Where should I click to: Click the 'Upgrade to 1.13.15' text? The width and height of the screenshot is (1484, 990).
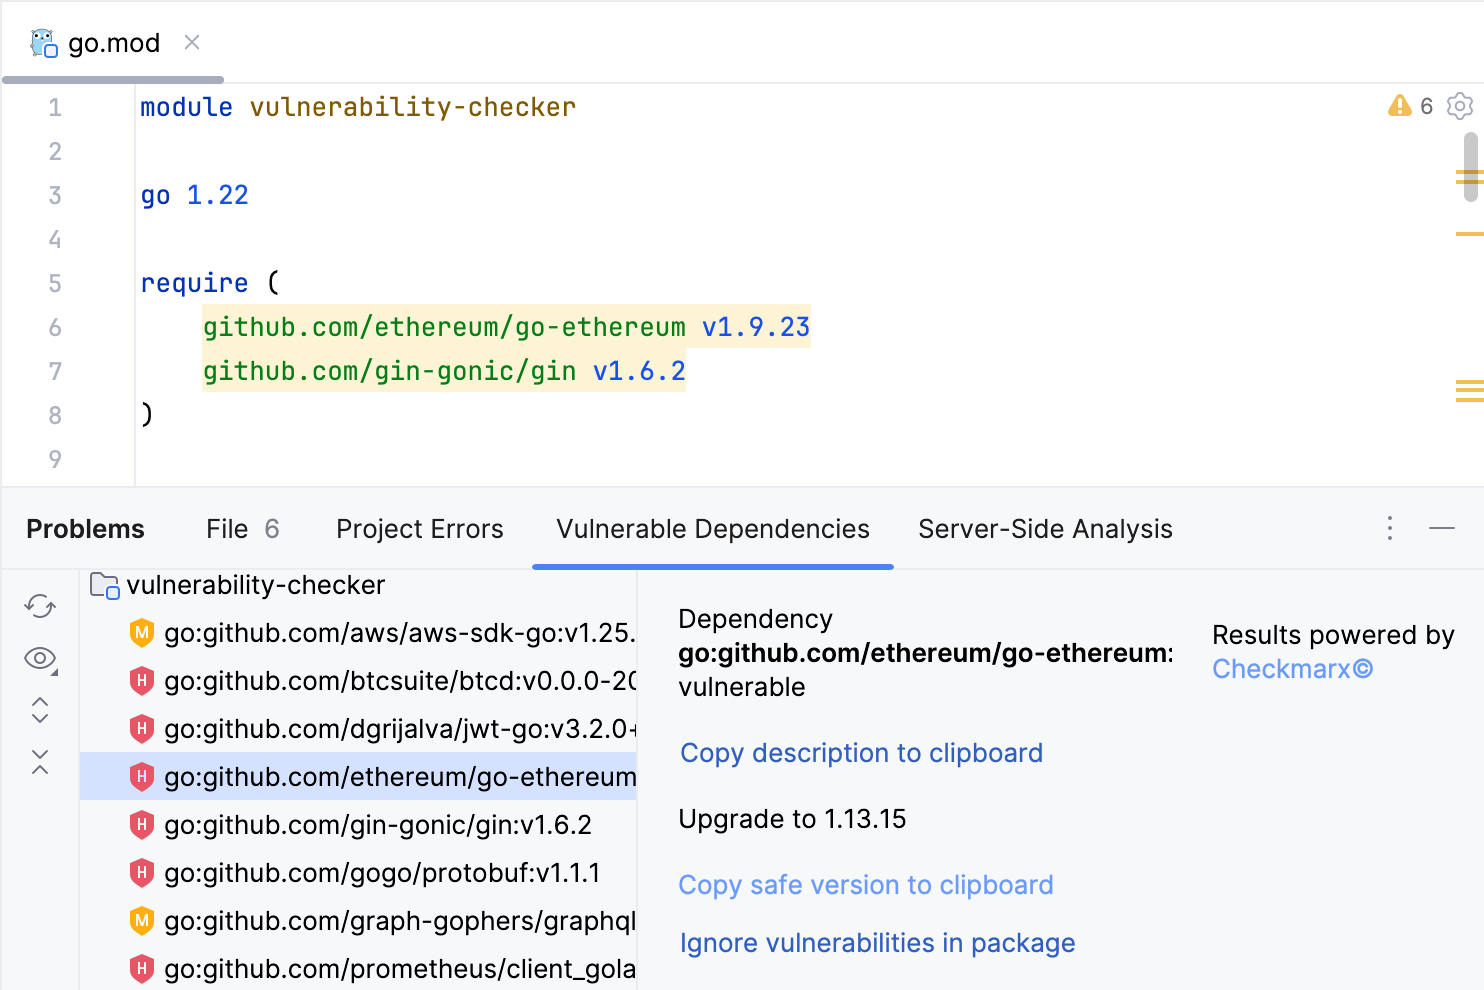(x=792, y=819)
